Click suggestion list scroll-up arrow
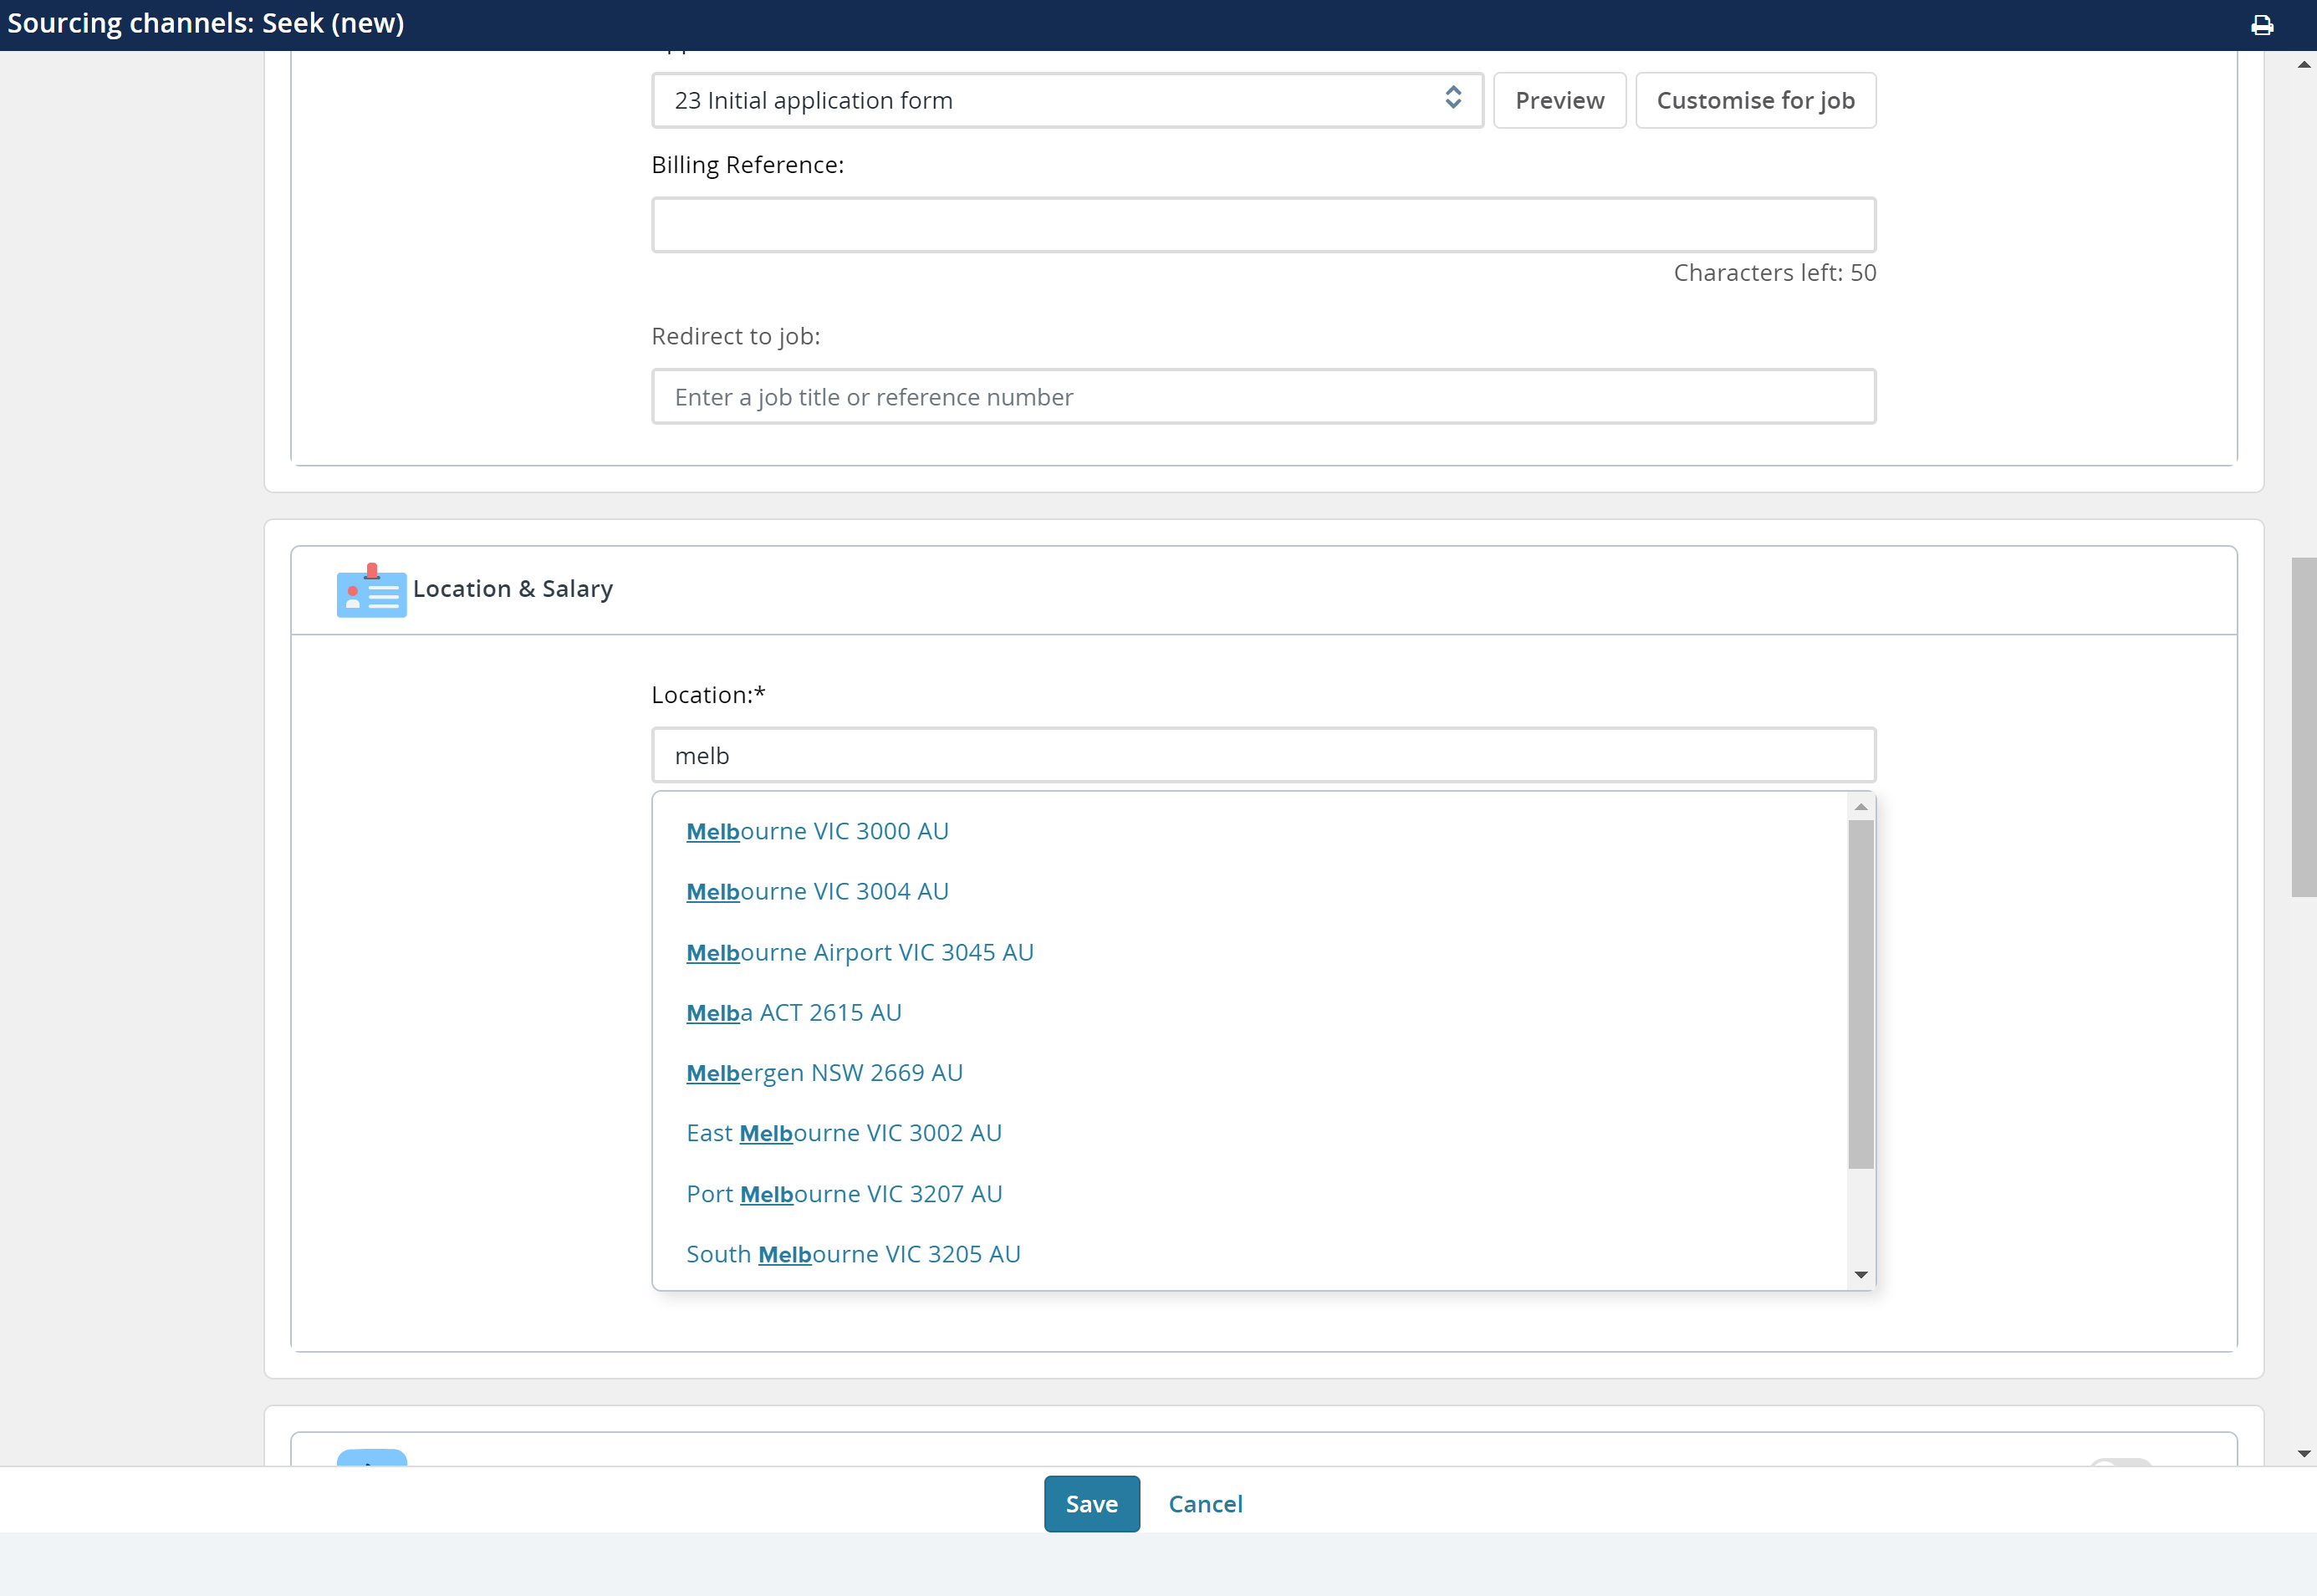The width and height of the screenshot is (2317, 1596). [1860, 807]
